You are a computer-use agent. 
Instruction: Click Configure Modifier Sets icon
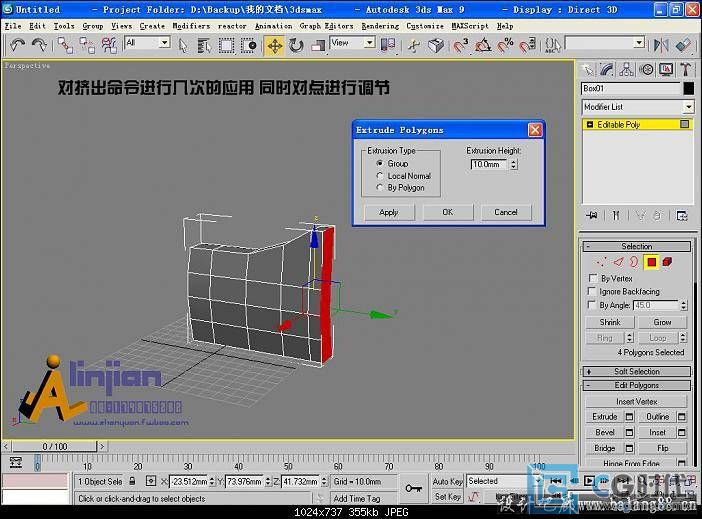(x=682, y=215)
